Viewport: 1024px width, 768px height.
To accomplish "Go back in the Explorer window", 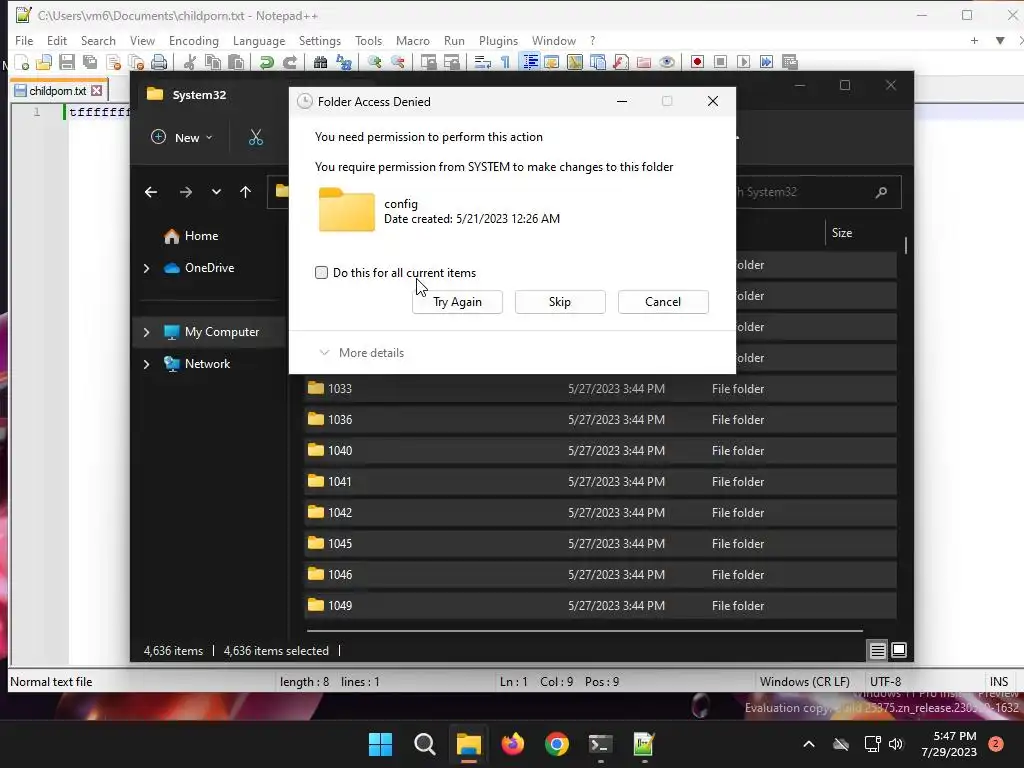I will pyautogui.click(x=151, y=192).
